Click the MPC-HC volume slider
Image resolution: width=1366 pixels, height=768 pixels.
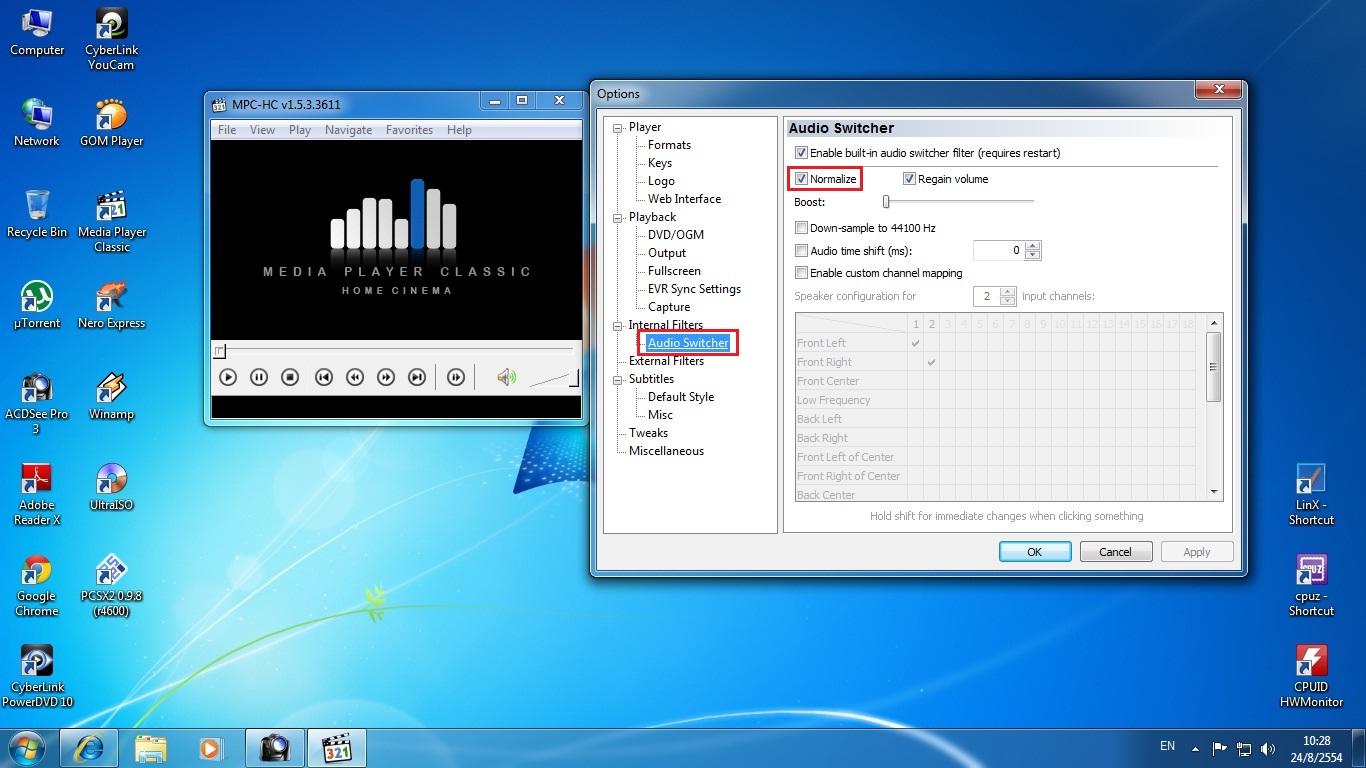pos(554,378)
